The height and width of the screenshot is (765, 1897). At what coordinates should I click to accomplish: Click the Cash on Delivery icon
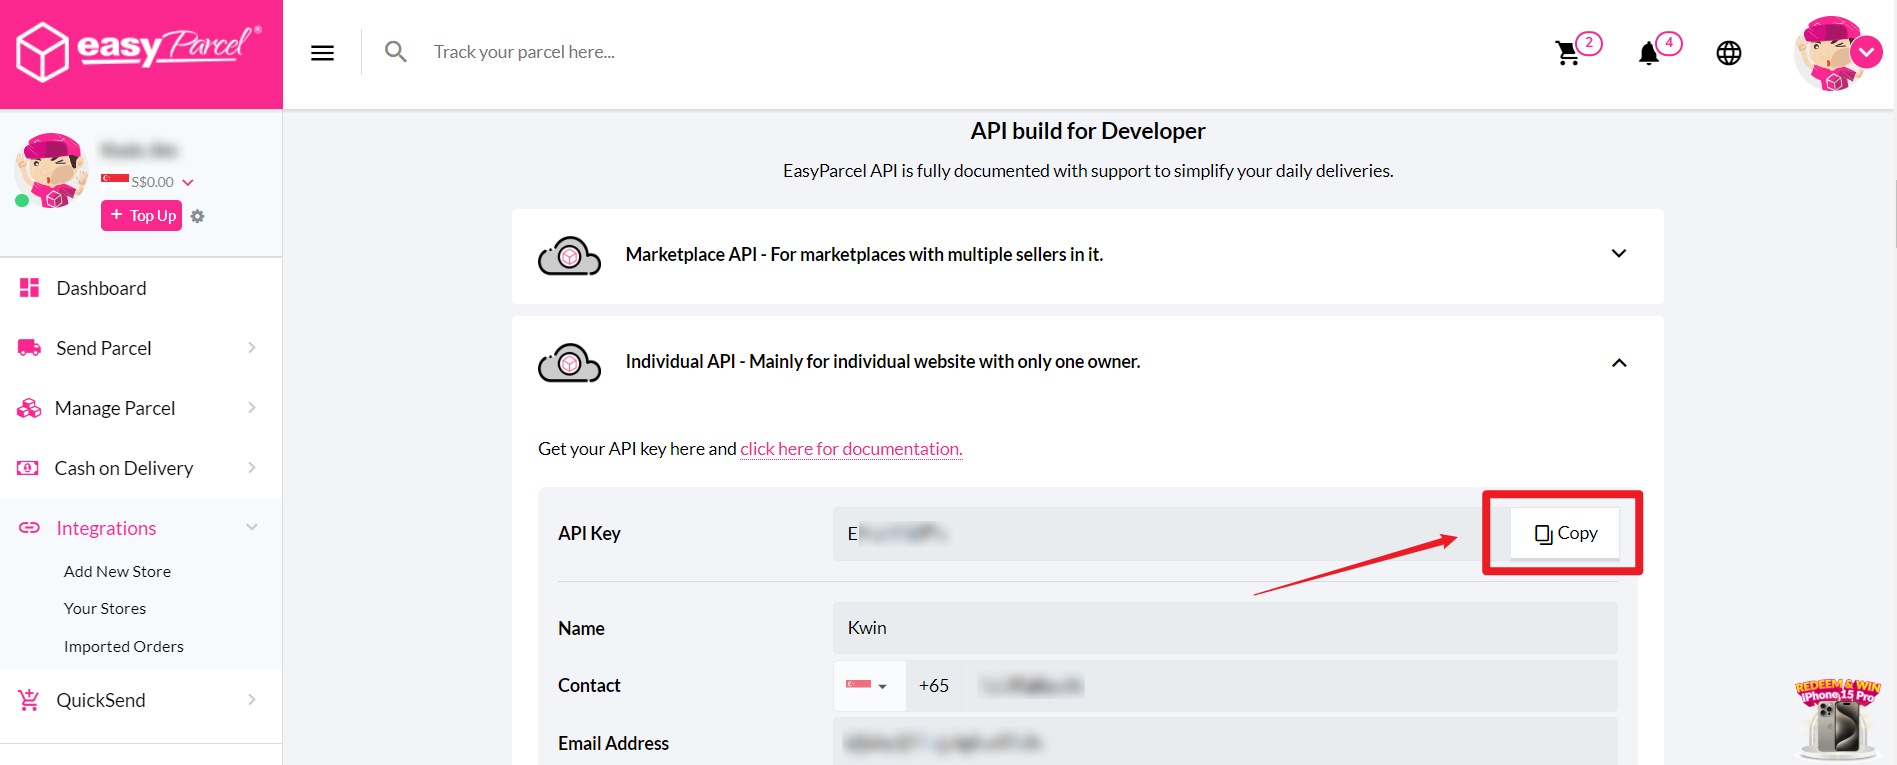pyautogui.click(x=29, y=468)
